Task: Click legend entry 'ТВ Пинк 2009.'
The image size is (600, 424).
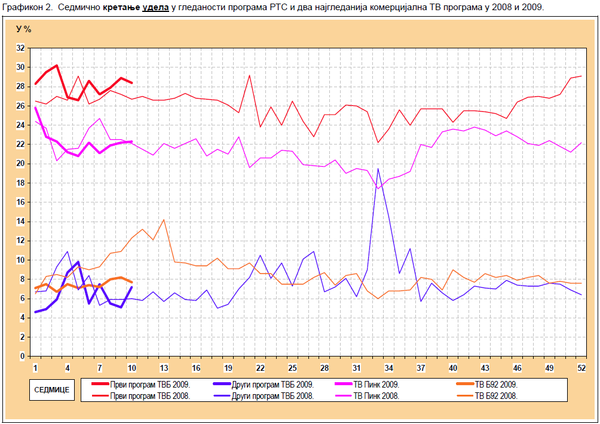Action: pyautogui.click(x=367, y=385)
